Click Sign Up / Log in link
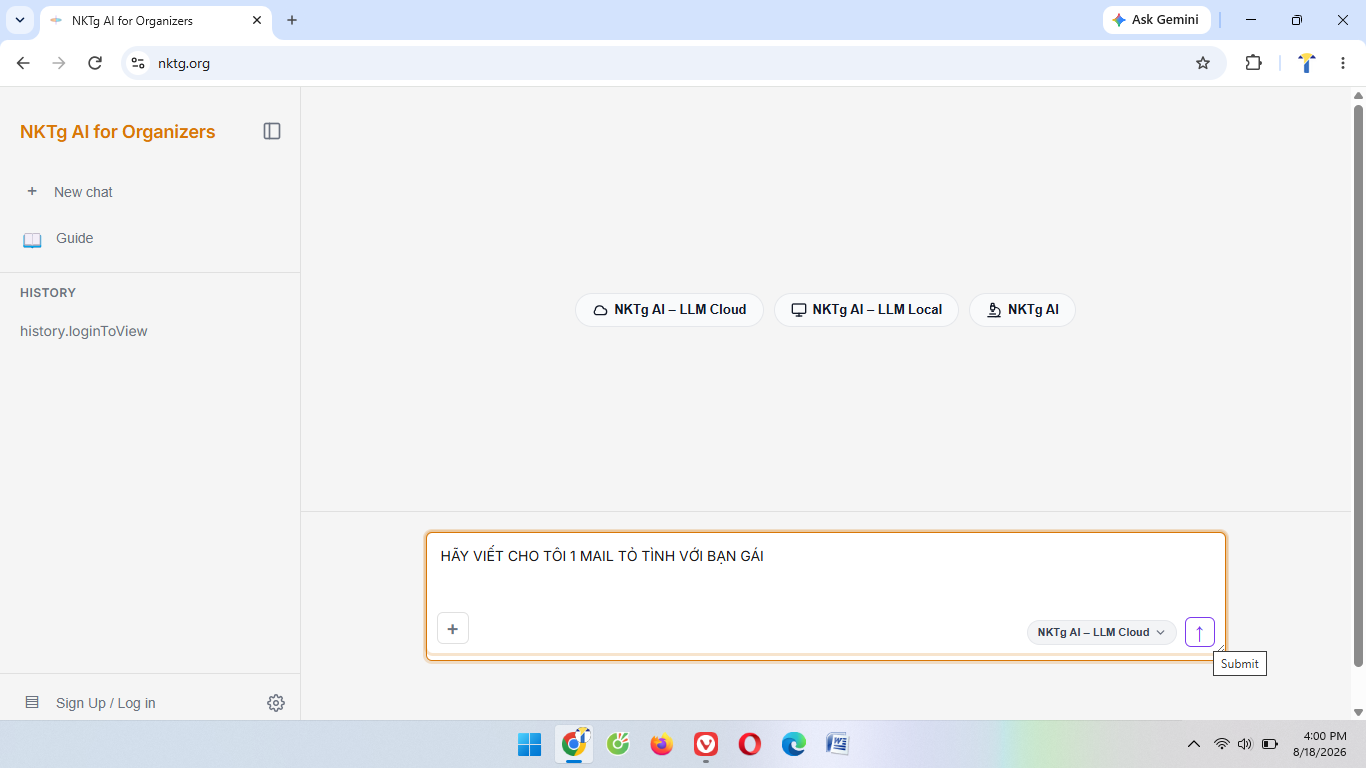The height and width of the screenshot is (768, 1366). (106, 703)
